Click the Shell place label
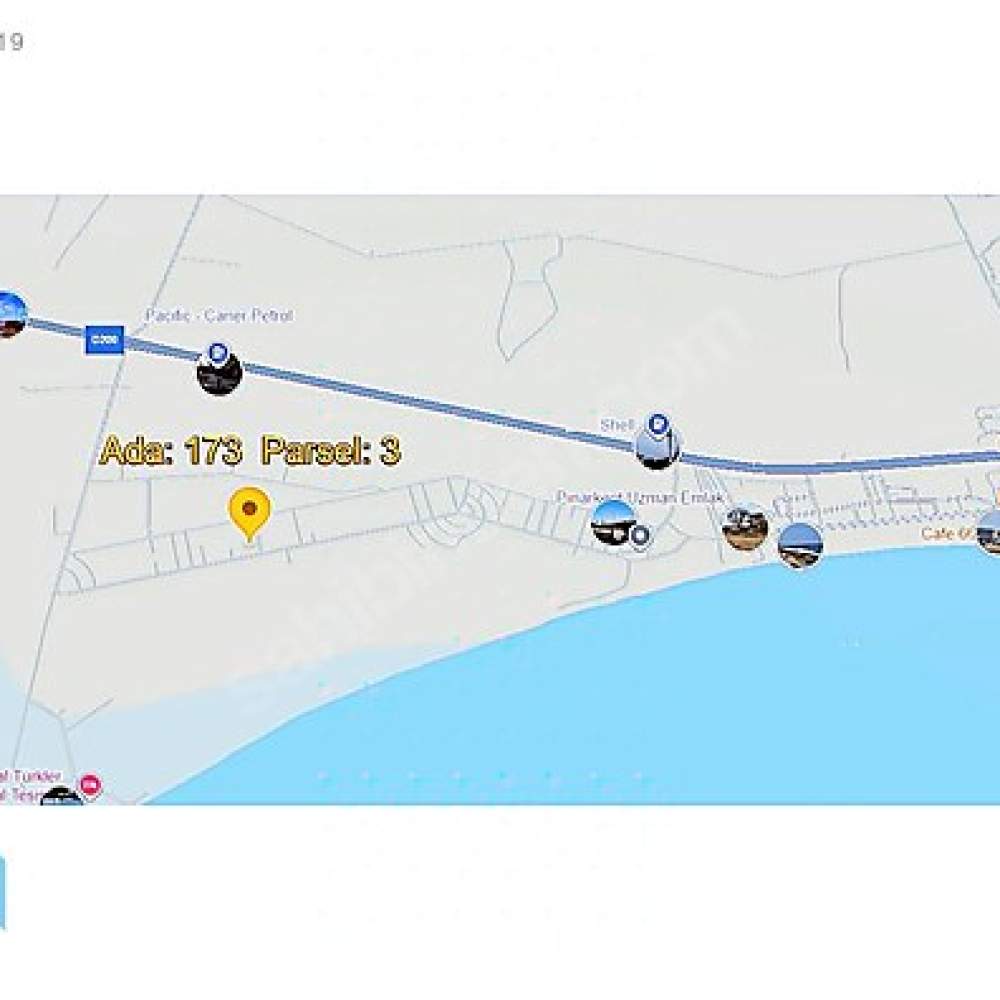Viewport: 1000px width, 1000px height. (617, 424)
